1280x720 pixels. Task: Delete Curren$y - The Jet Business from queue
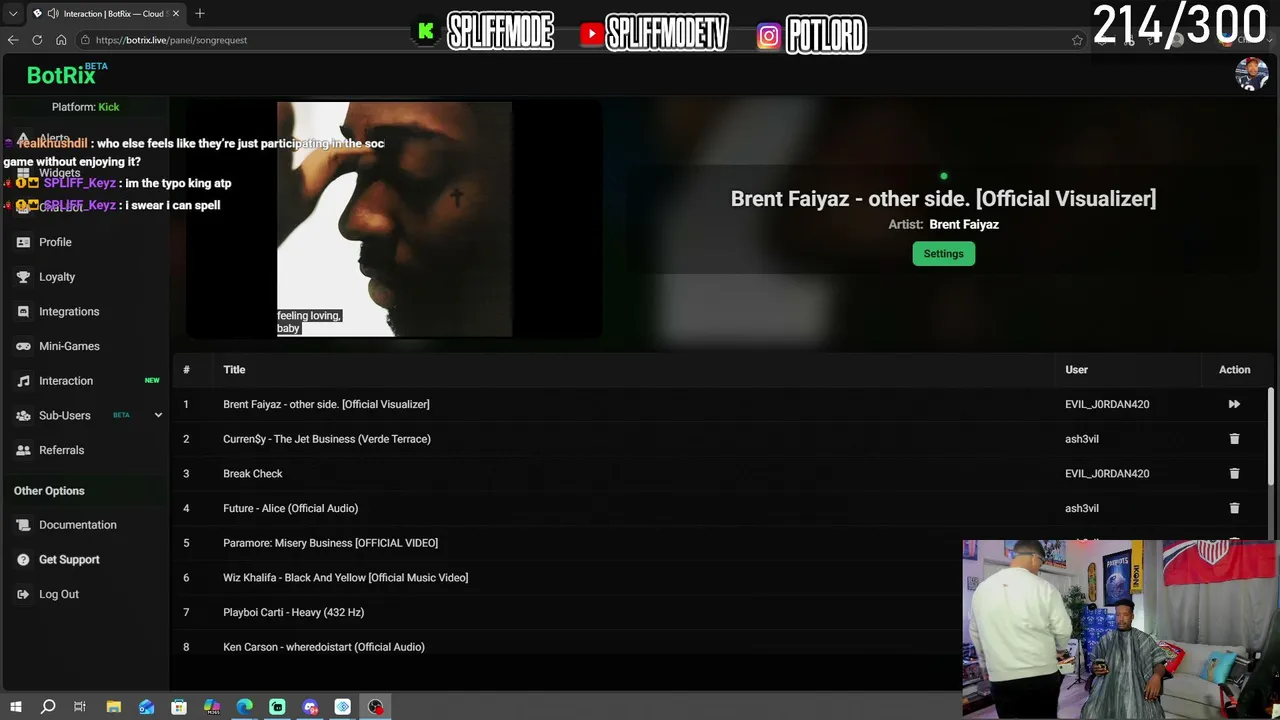[1234, 439]
